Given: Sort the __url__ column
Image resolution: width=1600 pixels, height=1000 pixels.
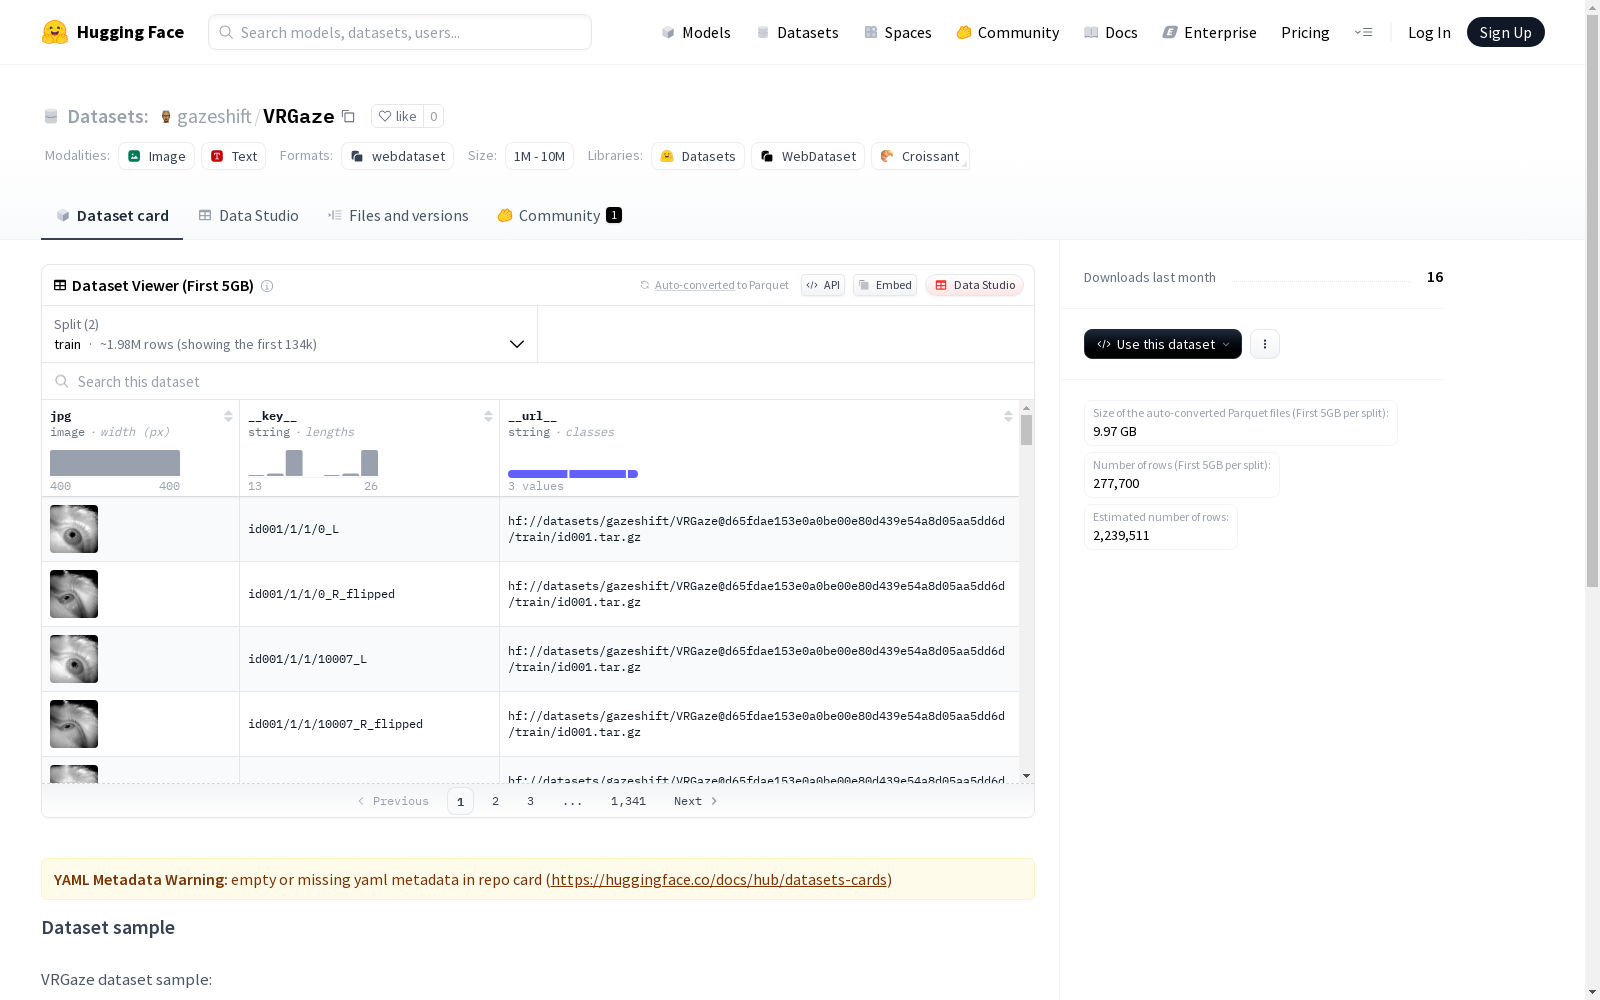Looking at the screenshot, I should click(1008, 416).
